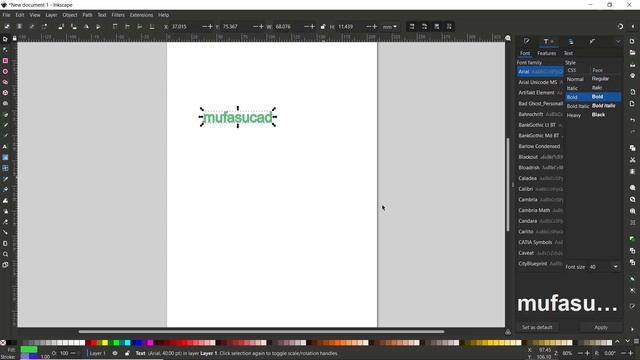Open Text and Font dialog tab

(548, 41)
